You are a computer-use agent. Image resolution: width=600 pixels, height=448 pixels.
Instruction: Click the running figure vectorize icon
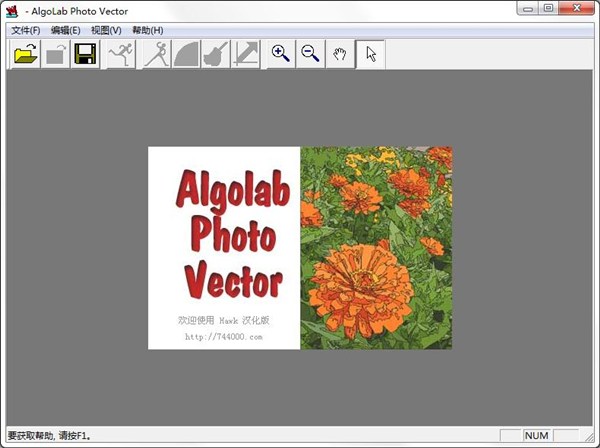pyautogui.click(x=121, y=54)
